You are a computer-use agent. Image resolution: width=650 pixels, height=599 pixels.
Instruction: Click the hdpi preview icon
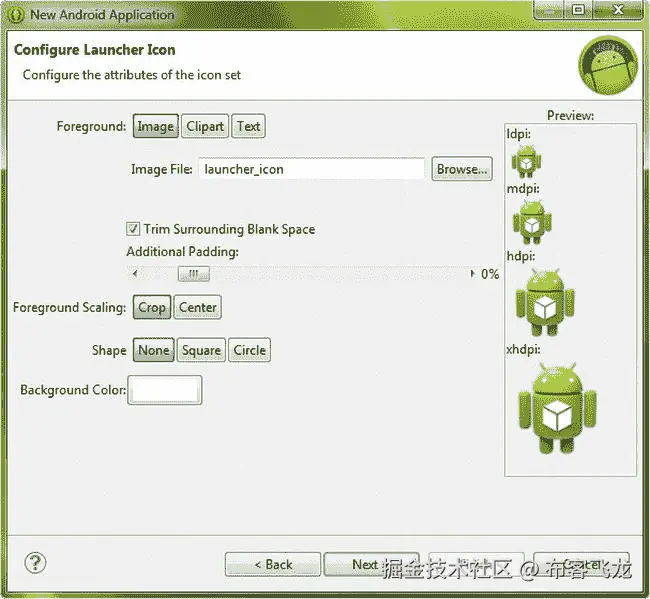pyautogui.click(x=545, y=302)
